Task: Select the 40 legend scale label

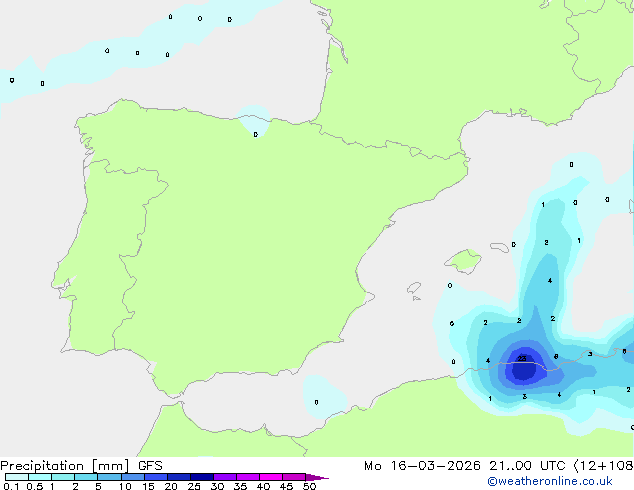Action: [263, 486]
